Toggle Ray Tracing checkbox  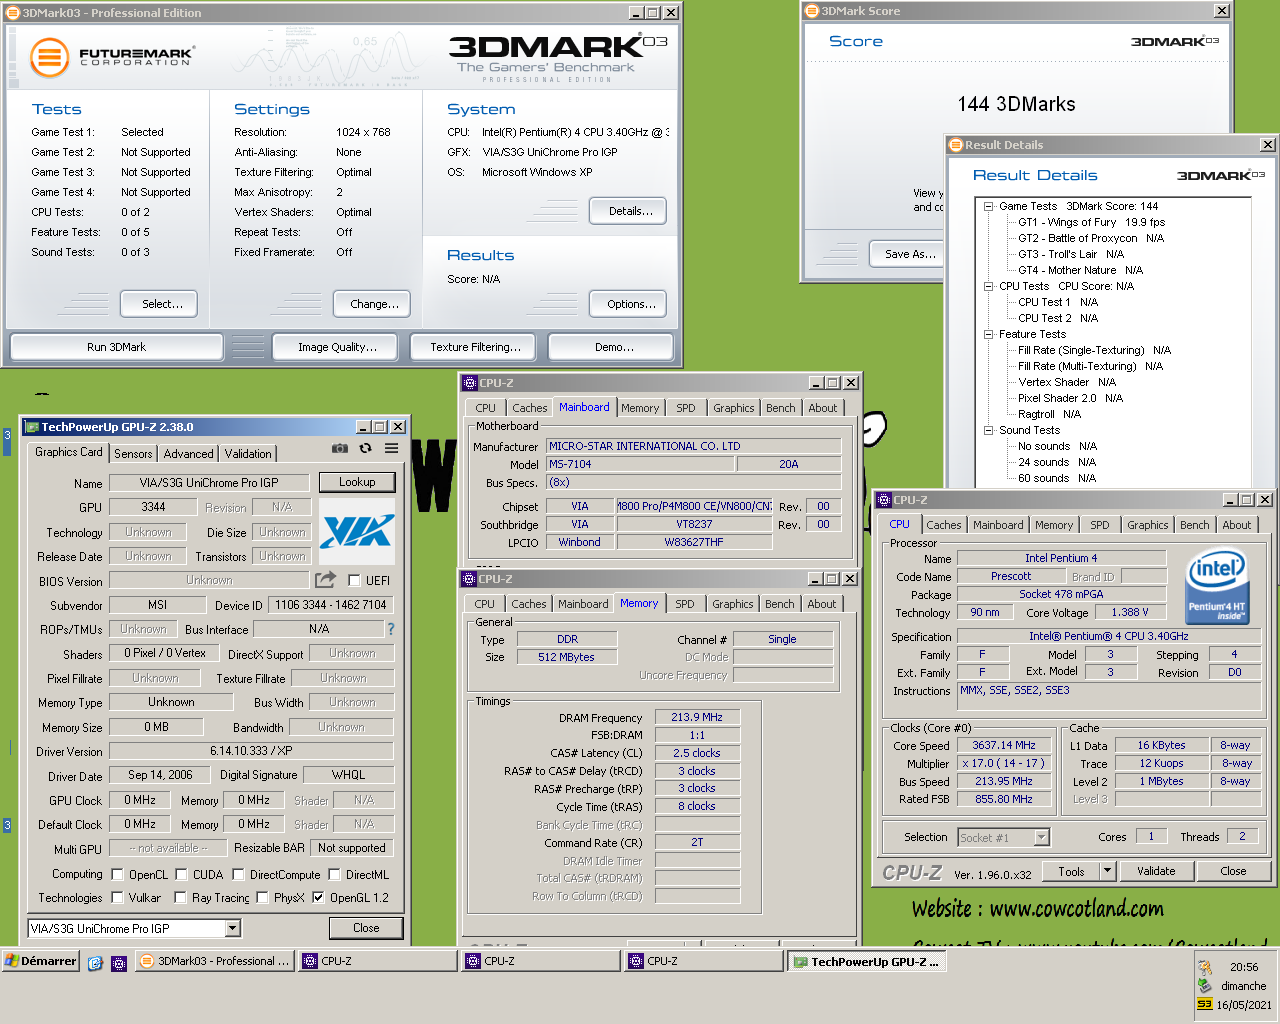181,898
